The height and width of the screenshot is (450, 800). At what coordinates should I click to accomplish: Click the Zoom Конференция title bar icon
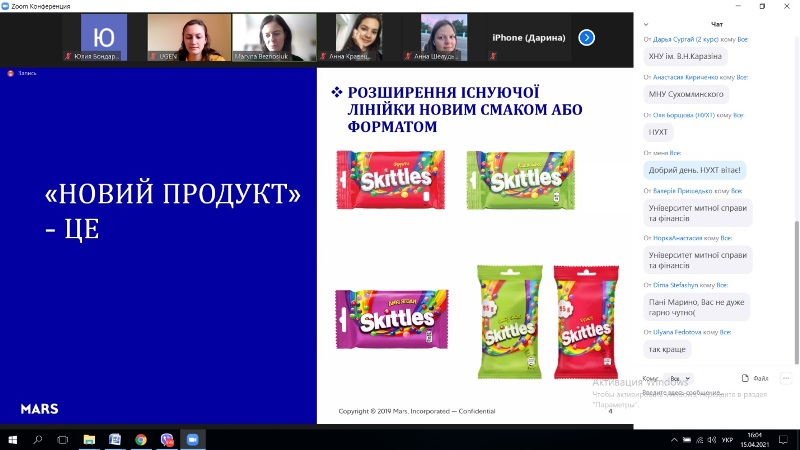pyautogui.click(x=5, y=6)
